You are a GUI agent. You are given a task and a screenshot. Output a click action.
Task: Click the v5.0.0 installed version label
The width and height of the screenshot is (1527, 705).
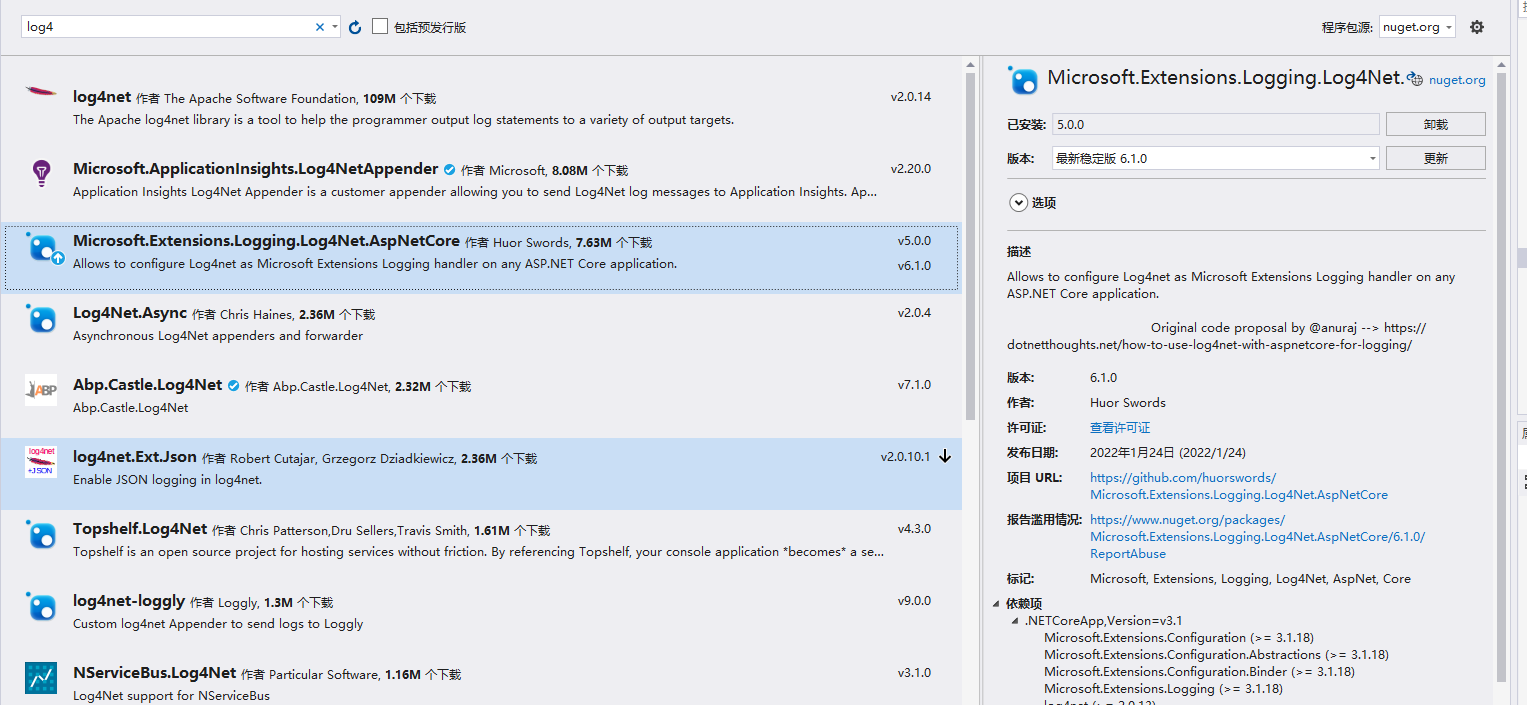(914, 241)
